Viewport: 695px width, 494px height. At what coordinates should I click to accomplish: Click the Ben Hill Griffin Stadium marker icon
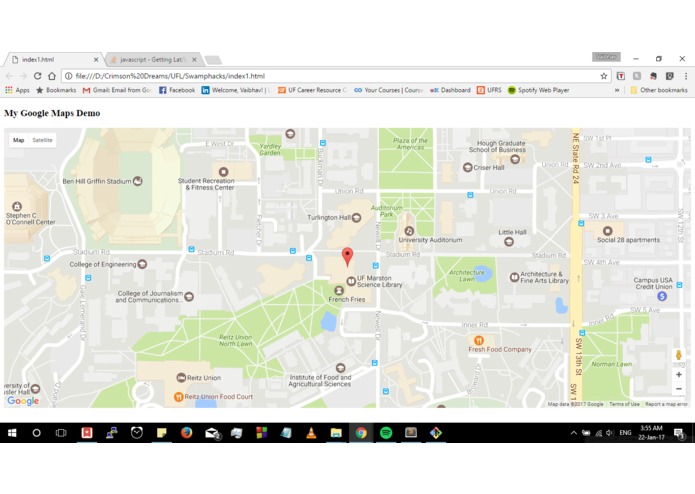138,181
